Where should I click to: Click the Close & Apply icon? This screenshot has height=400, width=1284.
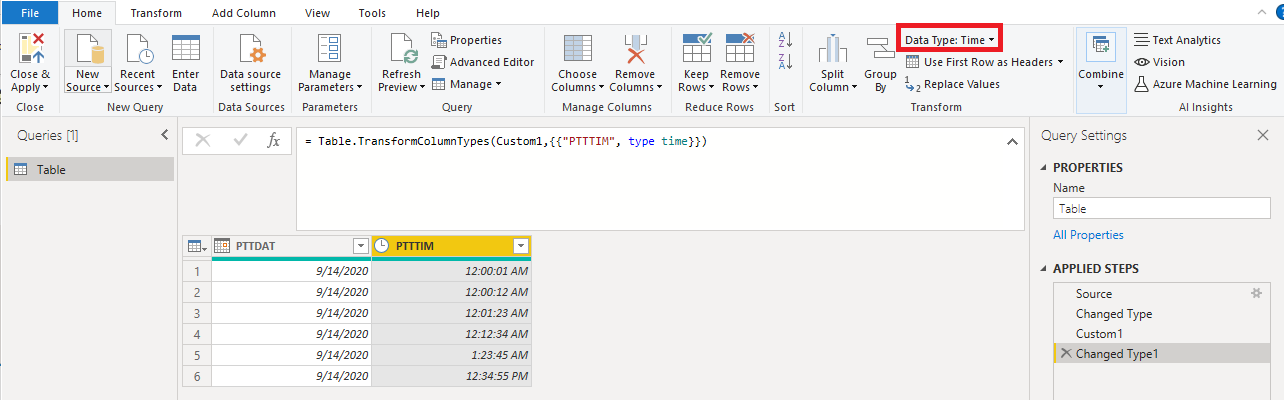[30, 48]
